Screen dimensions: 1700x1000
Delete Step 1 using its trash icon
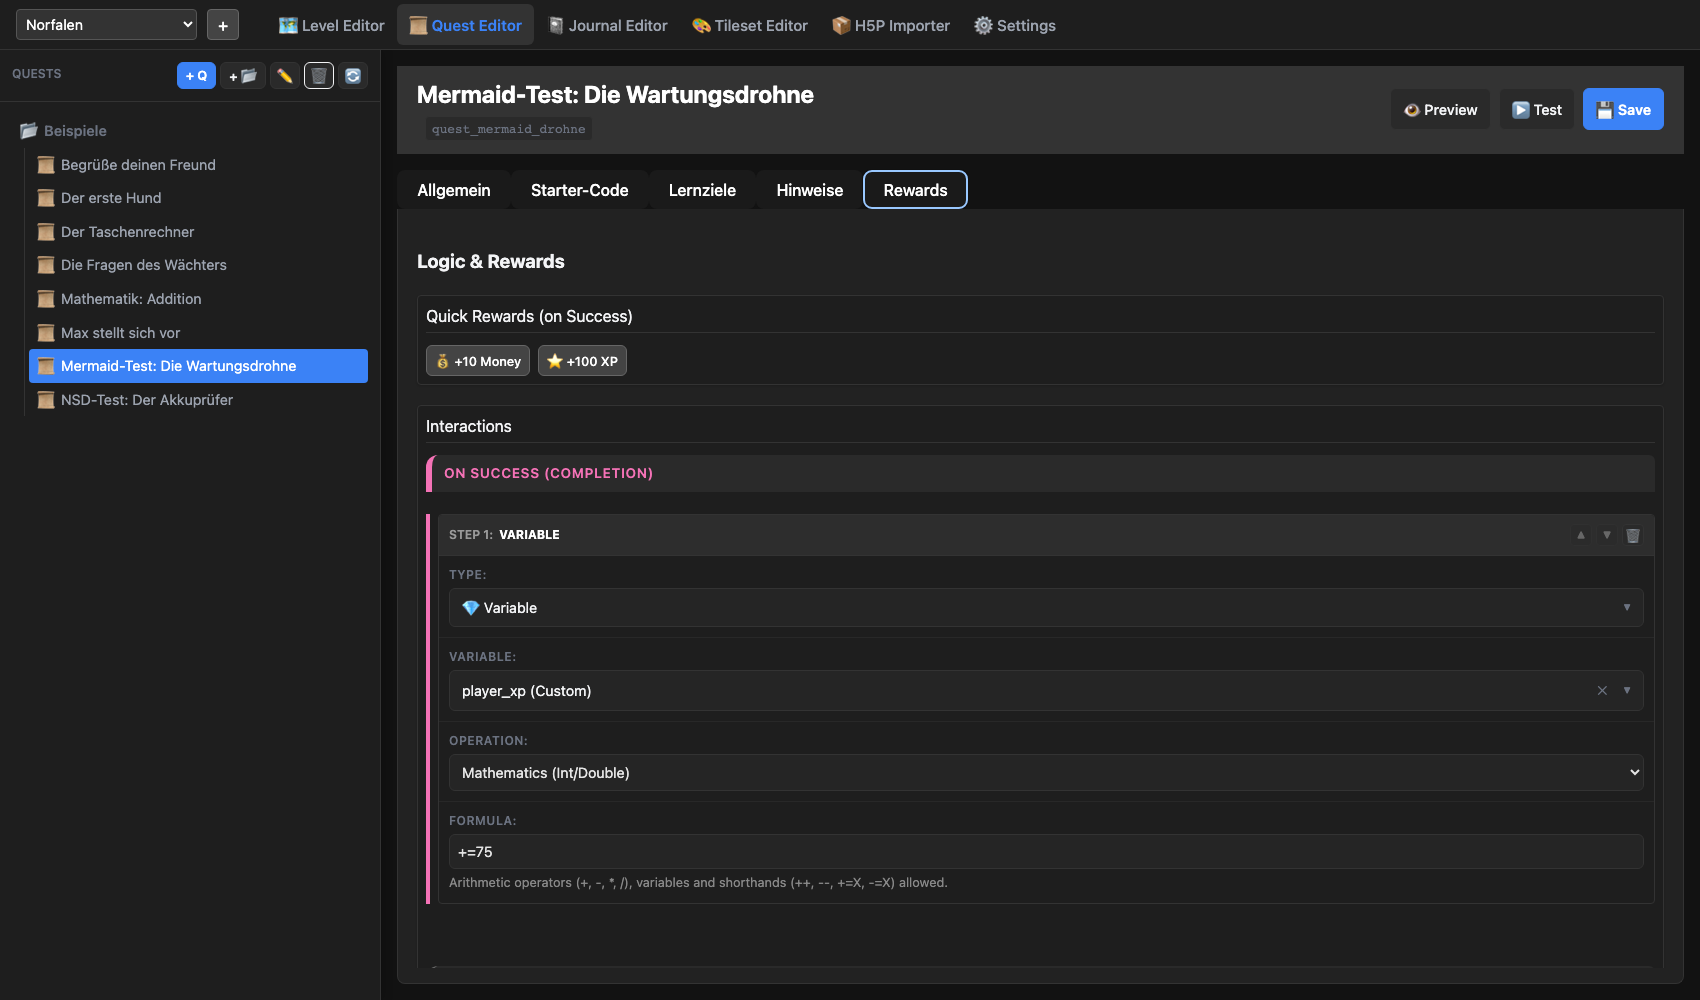1633,536
